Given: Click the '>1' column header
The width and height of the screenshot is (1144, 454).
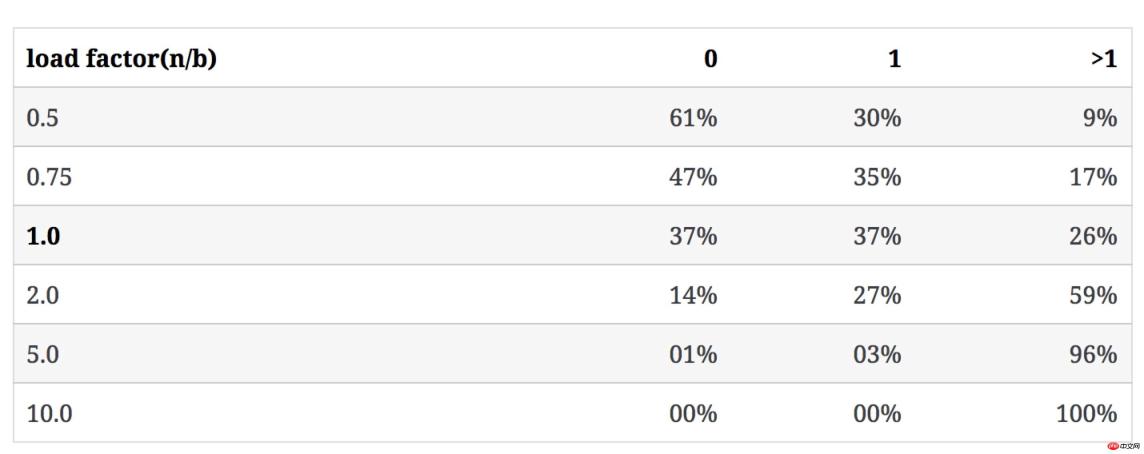Looking at the screenshot, I should coord(1104,58).
